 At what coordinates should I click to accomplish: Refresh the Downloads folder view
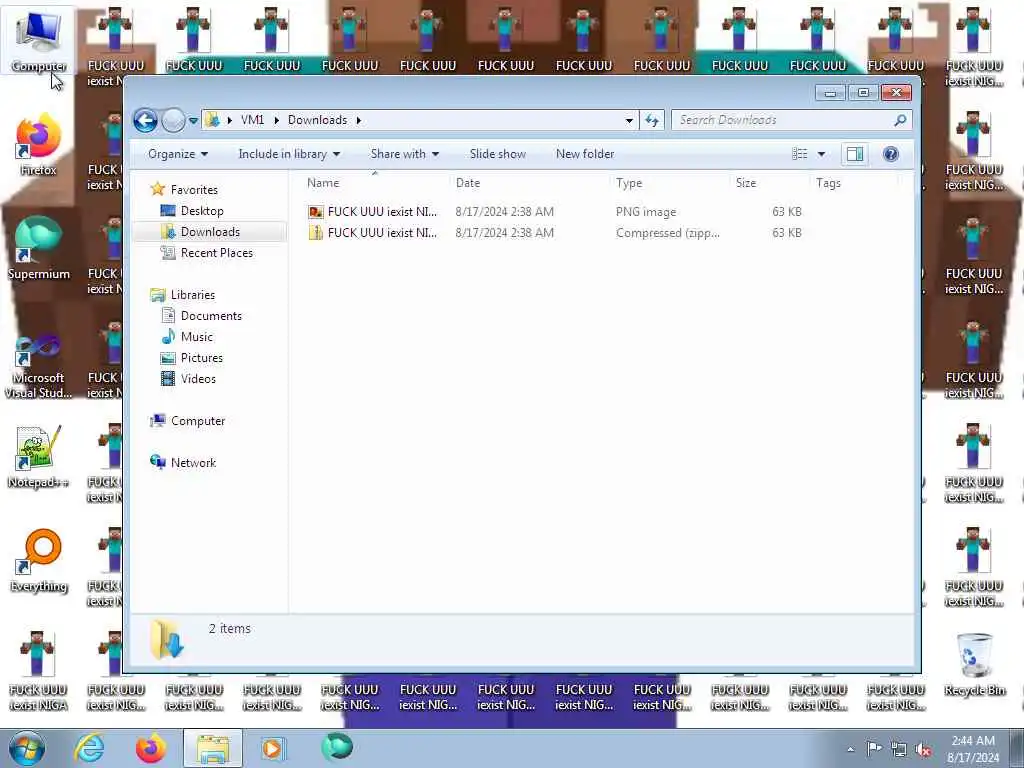(x=652, y=120)
